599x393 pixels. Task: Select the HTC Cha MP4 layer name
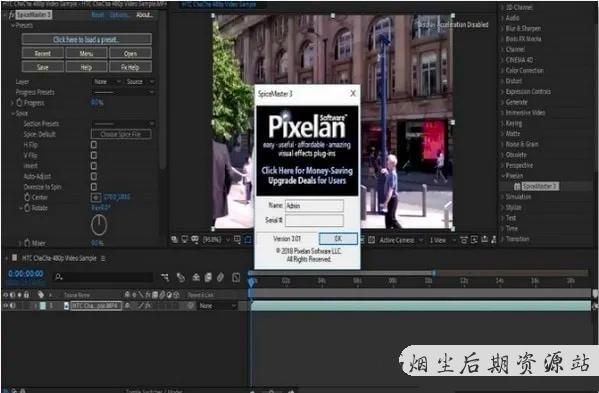point(96,306)
